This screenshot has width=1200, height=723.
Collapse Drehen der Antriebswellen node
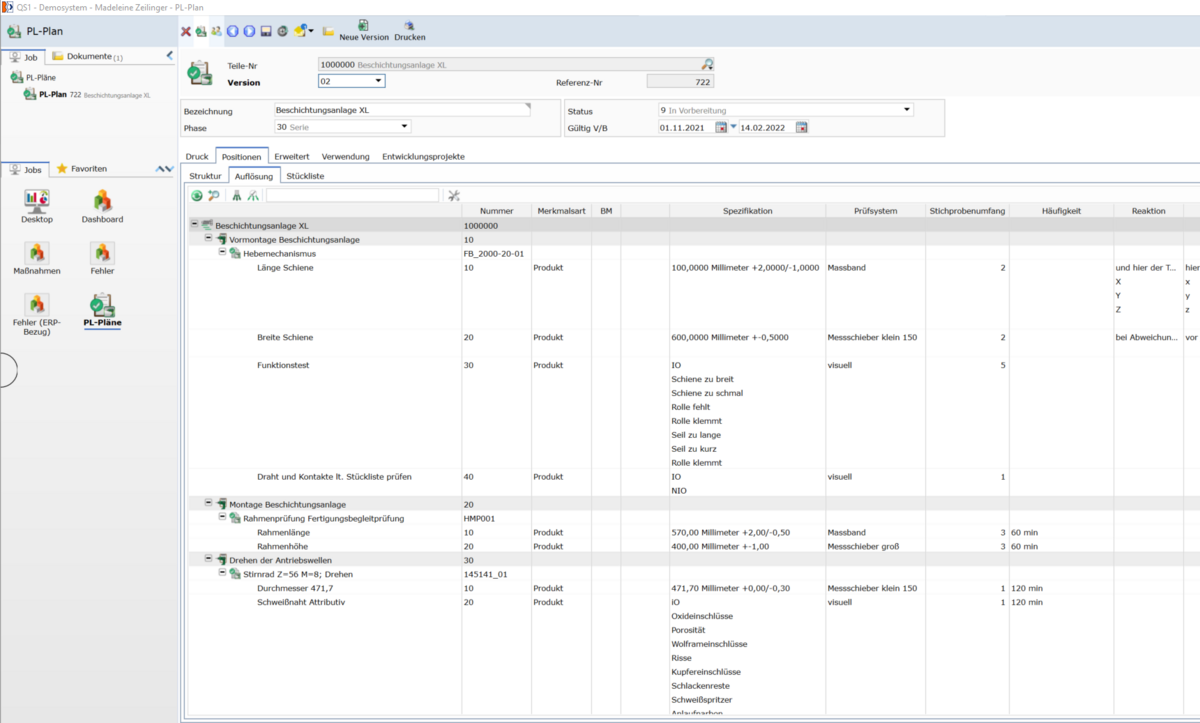pyautogui.click(x=208, y=560)
